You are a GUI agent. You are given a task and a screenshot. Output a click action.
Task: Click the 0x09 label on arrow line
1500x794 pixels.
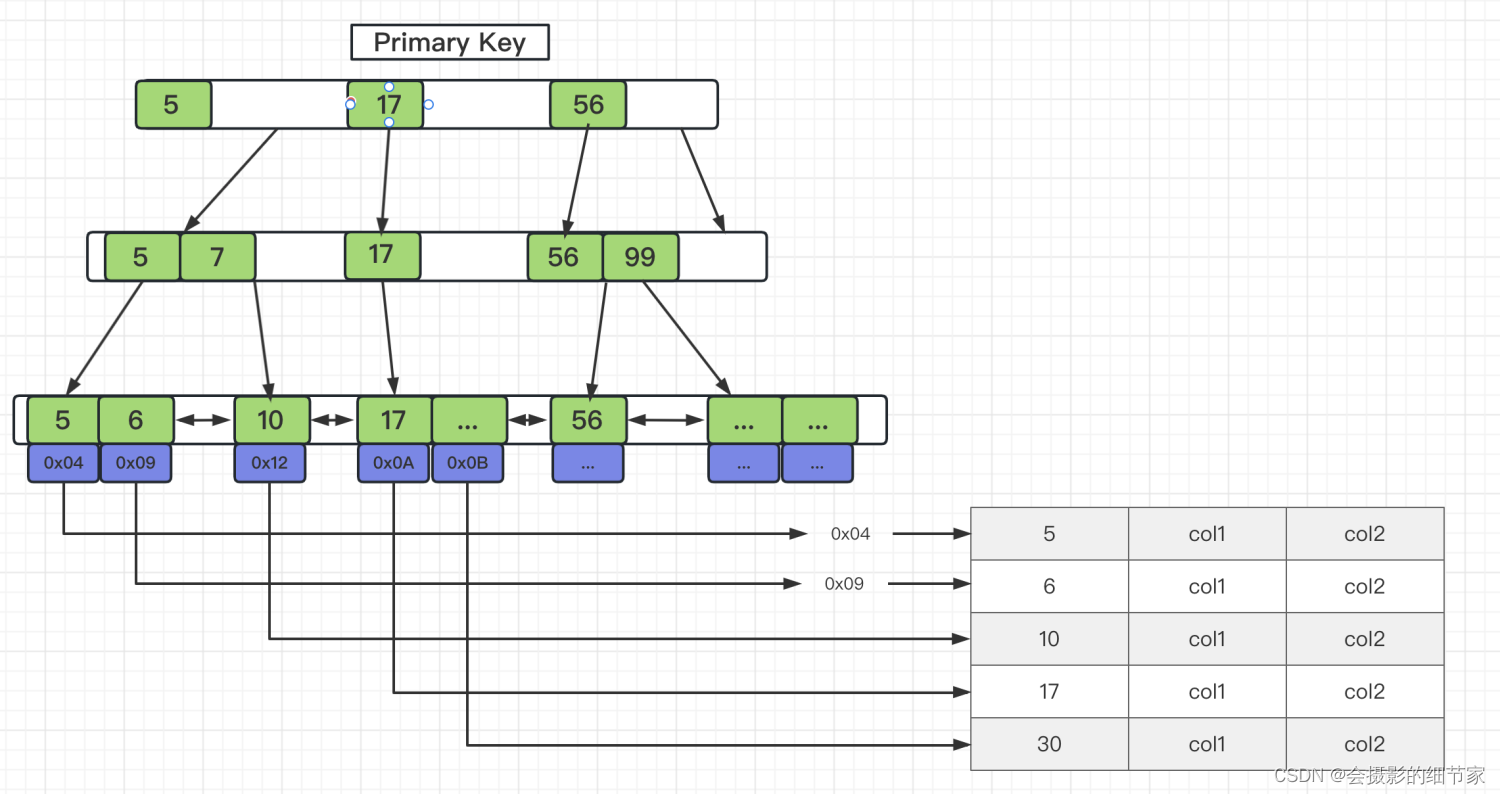click(x=844, y=583)
